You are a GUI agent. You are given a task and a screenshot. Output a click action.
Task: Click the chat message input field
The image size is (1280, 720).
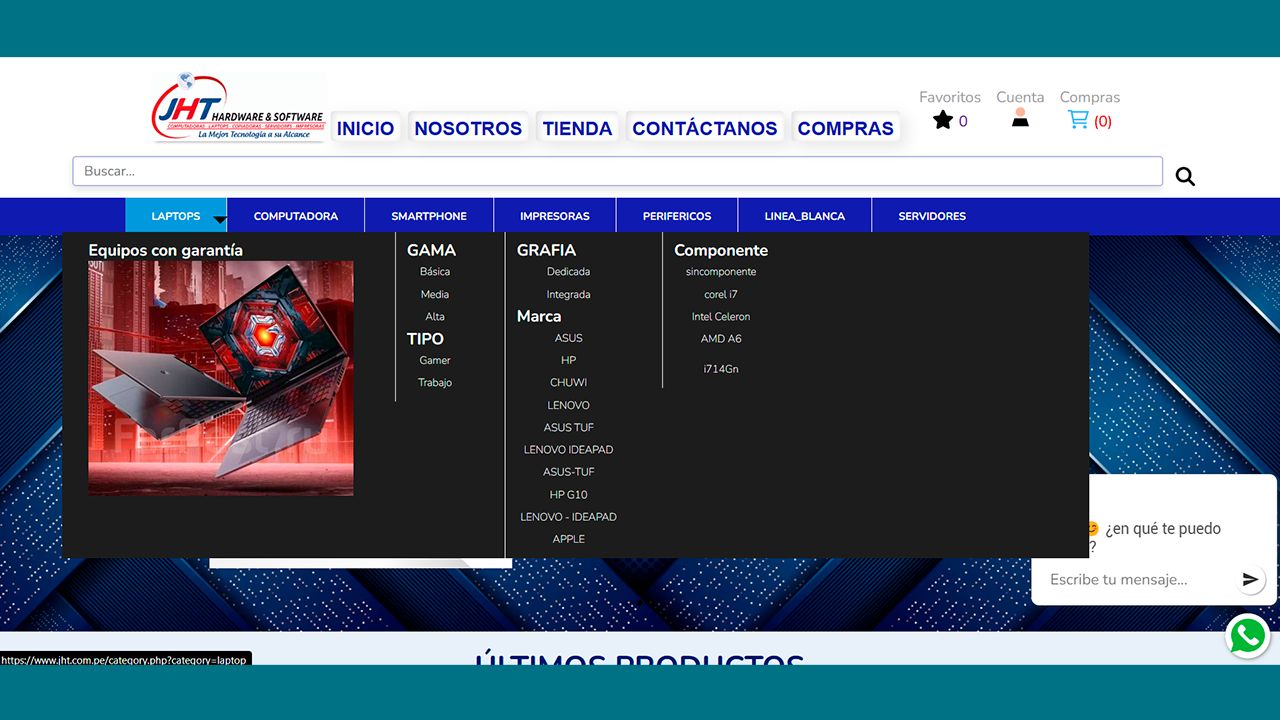click(x=1133, y=579)
